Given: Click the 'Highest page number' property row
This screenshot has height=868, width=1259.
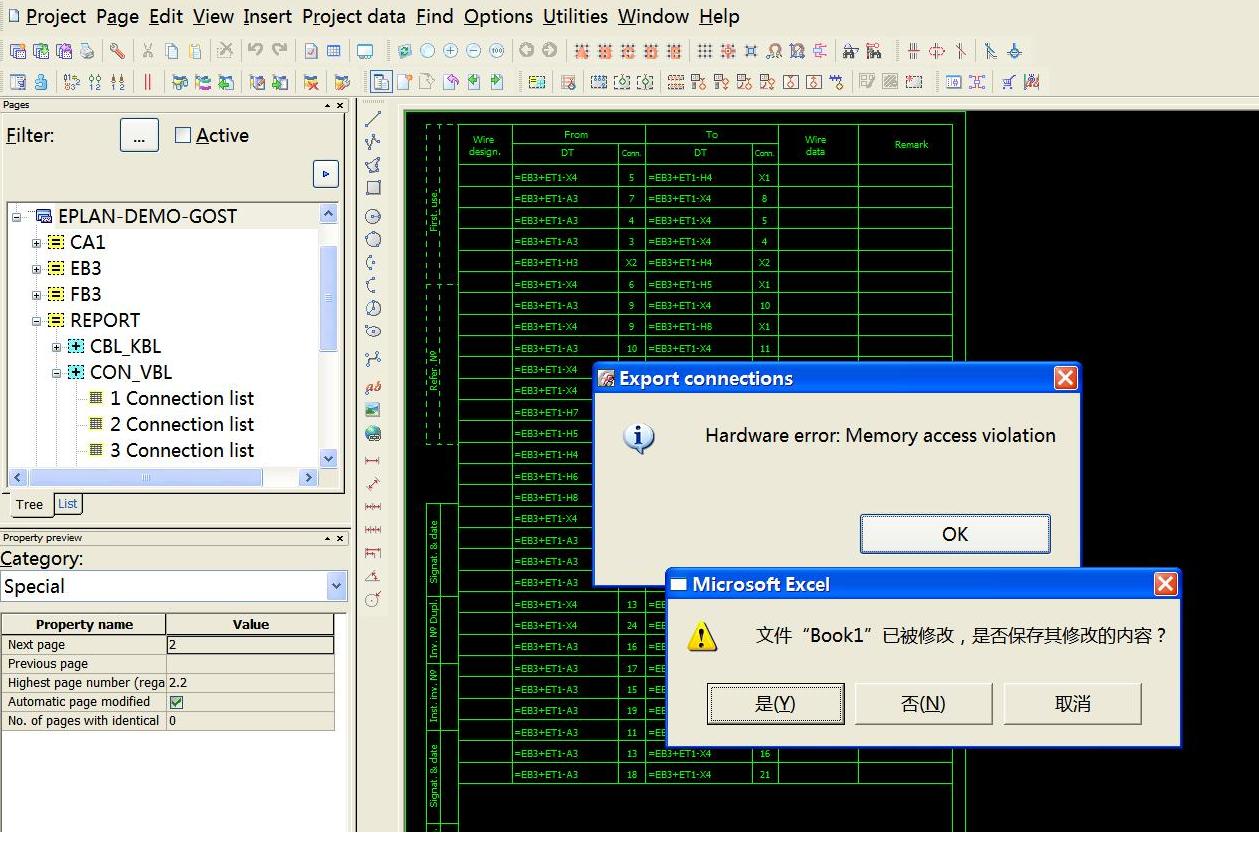Looking at the screenshot, I should click(168, 683).
